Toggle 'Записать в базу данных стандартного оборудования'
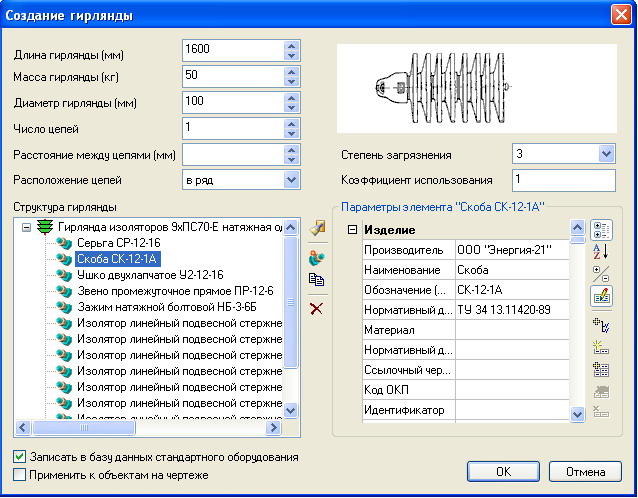This screenshot has height=498, width=638. (x=21, y=457)
